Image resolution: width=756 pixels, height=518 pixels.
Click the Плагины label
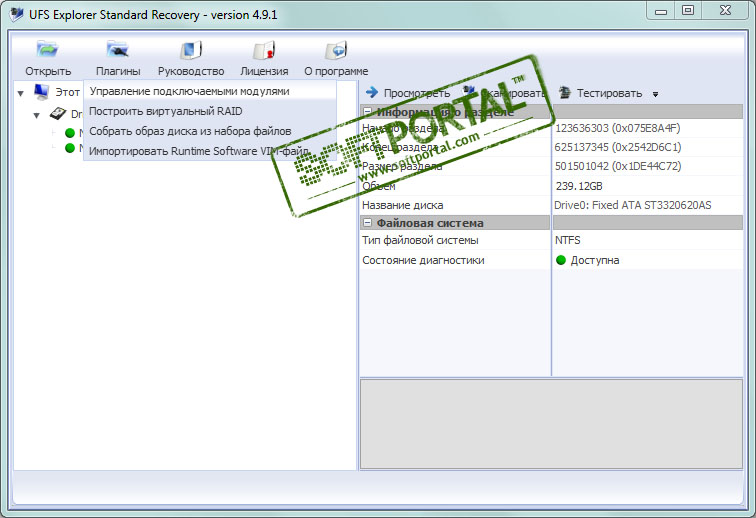pos(118,71)
